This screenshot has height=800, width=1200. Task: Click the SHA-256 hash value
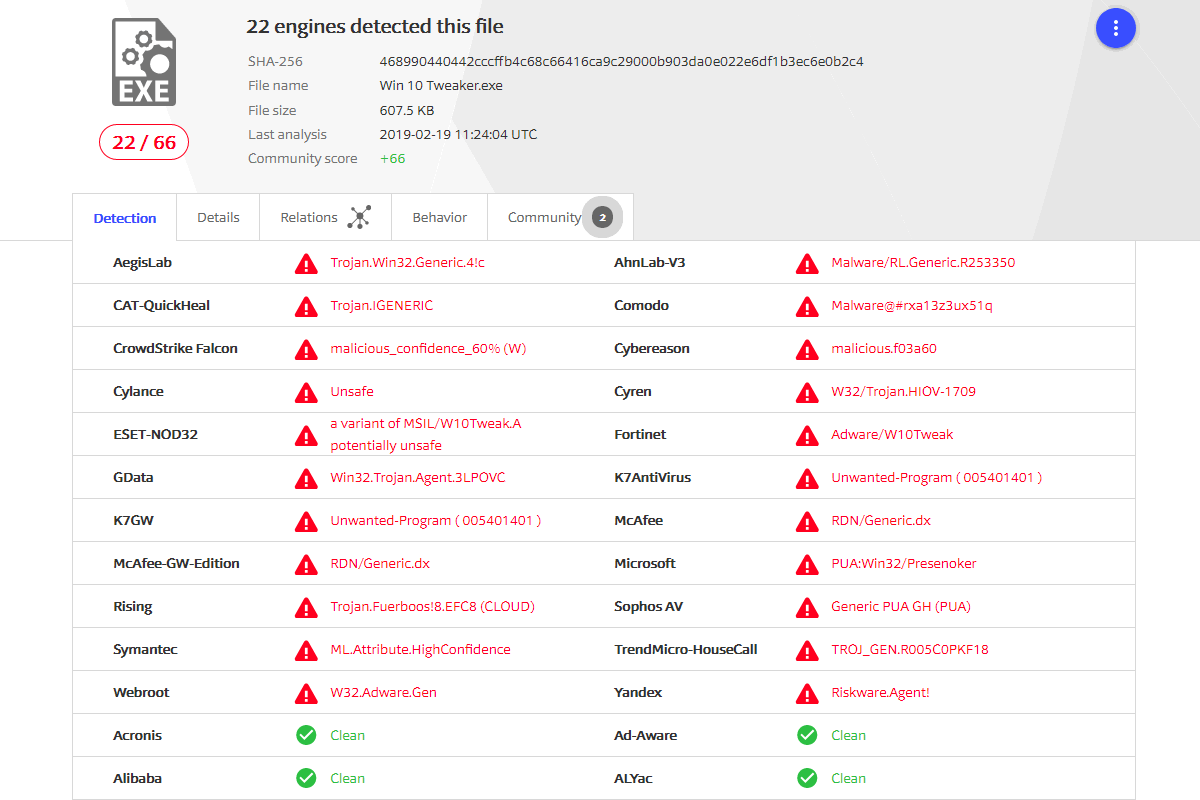(622, 61)
